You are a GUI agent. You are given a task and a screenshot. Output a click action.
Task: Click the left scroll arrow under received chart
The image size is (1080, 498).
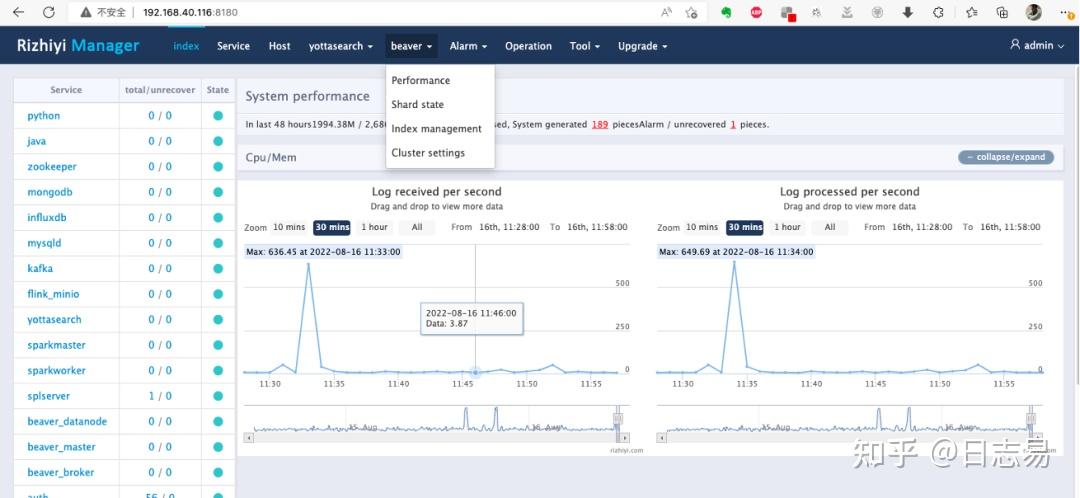tap(249, 437)
